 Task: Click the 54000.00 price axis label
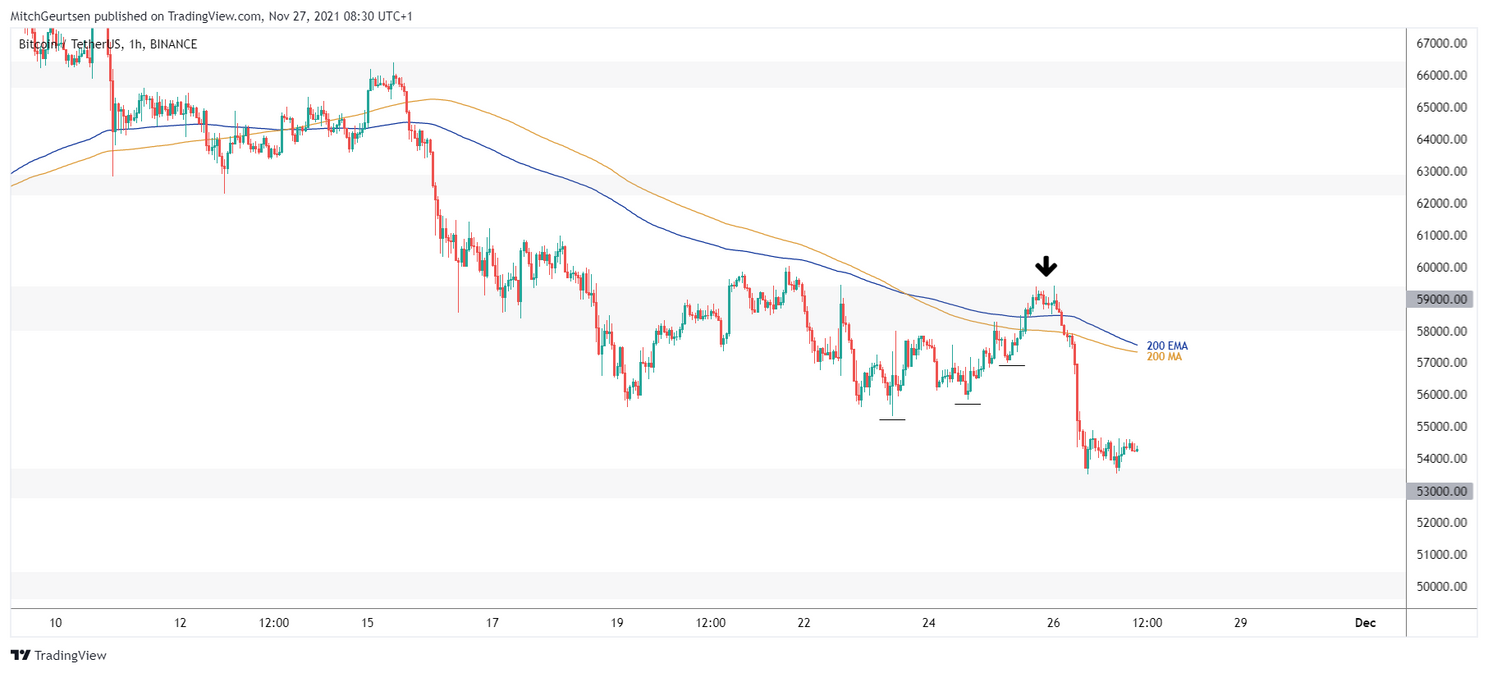coord(1441,459)
